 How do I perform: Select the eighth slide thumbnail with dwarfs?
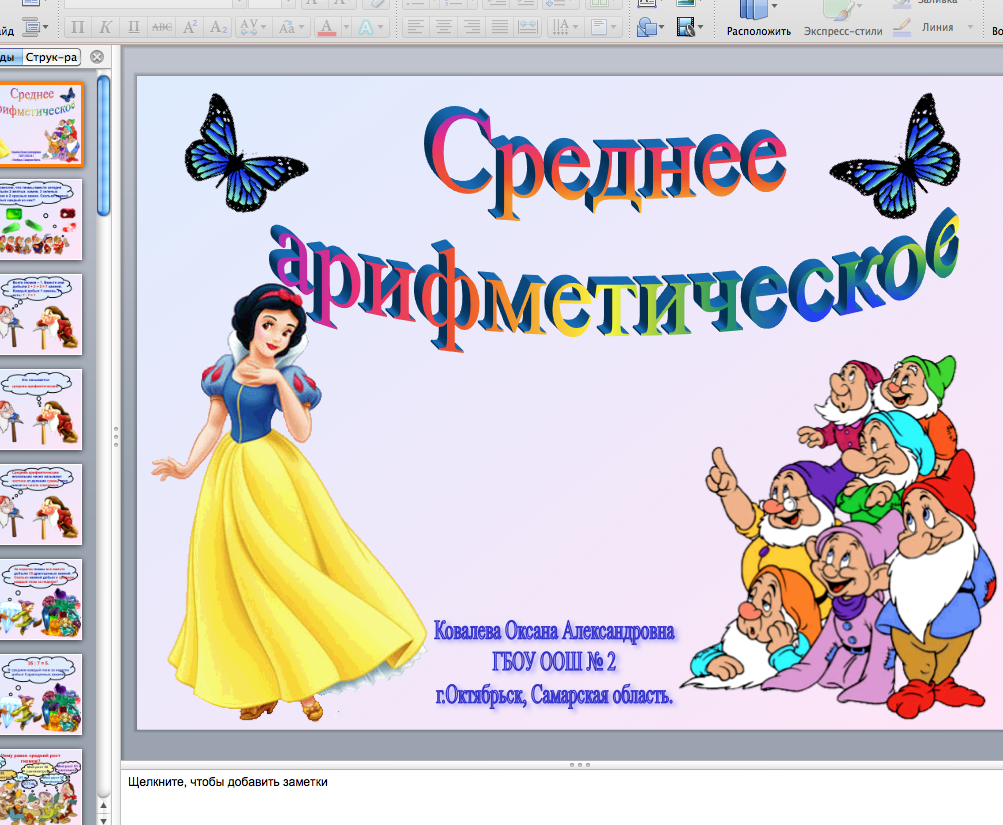point(40,787)
